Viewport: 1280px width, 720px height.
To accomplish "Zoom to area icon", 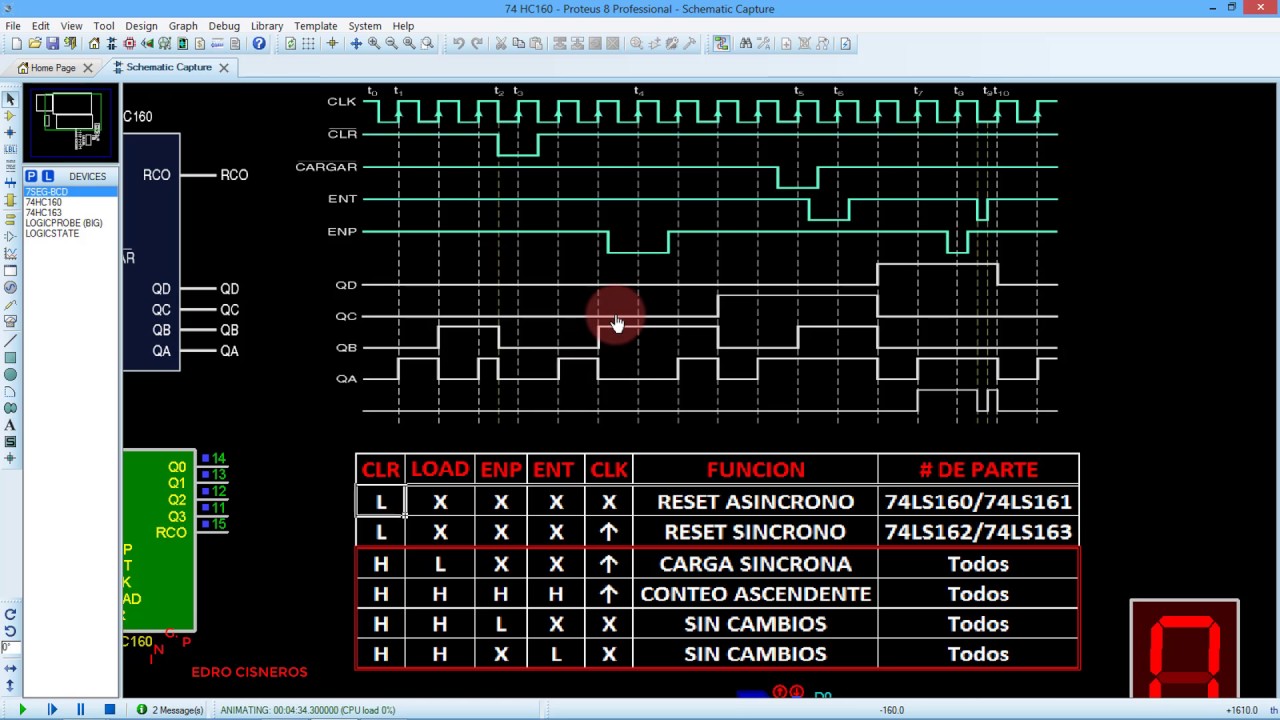I will (427, 44).
